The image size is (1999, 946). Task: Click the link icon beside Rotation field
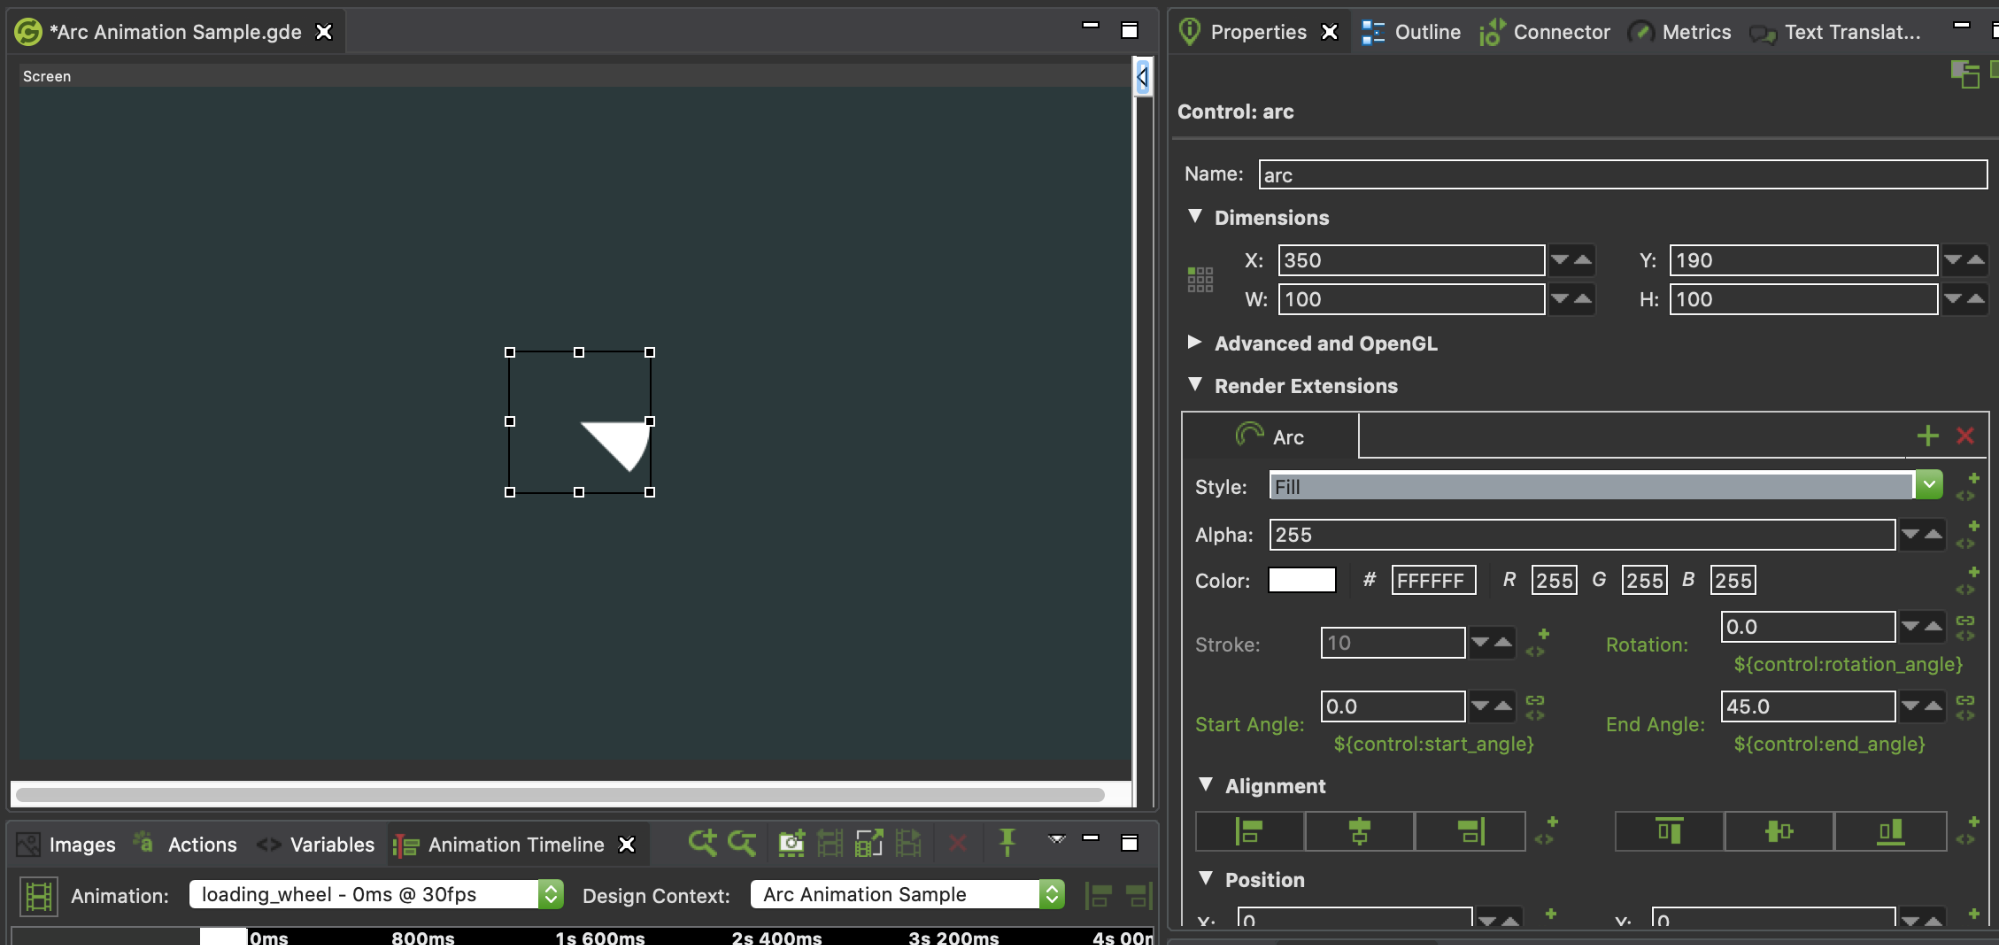click(x=1965, y=627)
